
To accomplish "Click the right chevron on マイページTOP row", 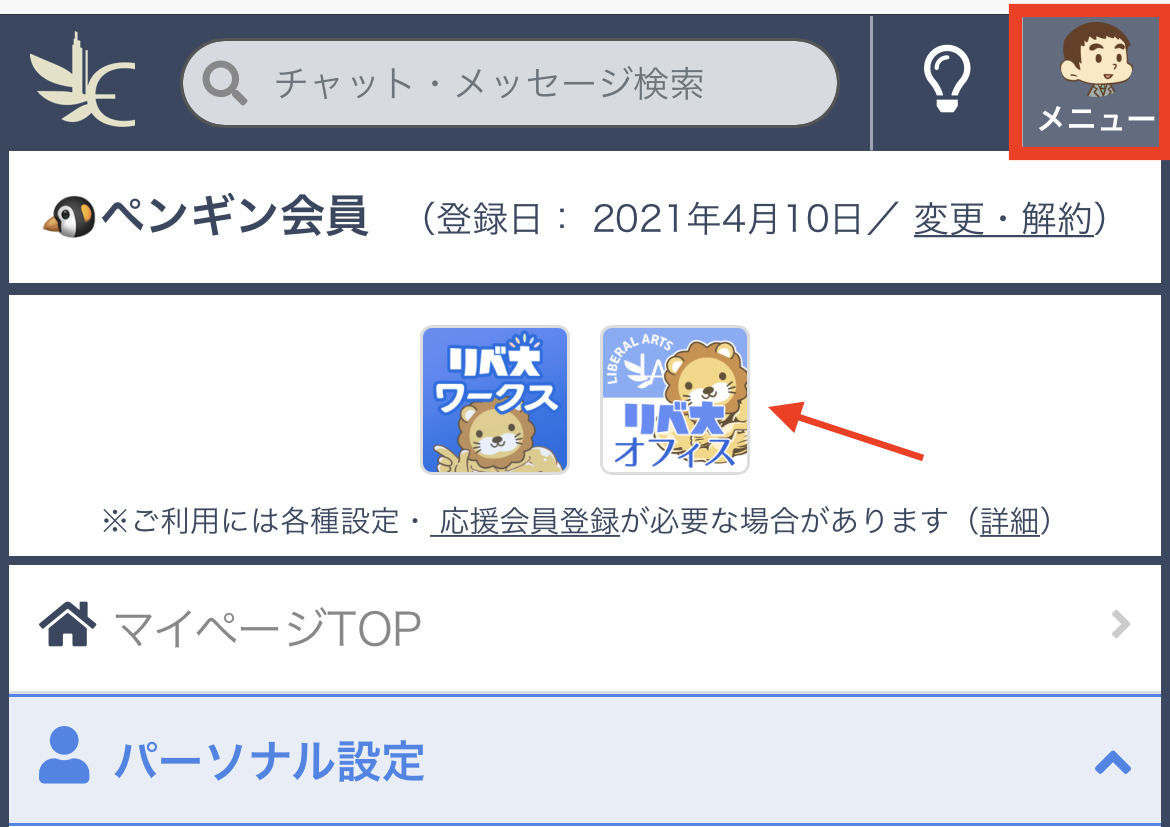I will click(1120, 624).
